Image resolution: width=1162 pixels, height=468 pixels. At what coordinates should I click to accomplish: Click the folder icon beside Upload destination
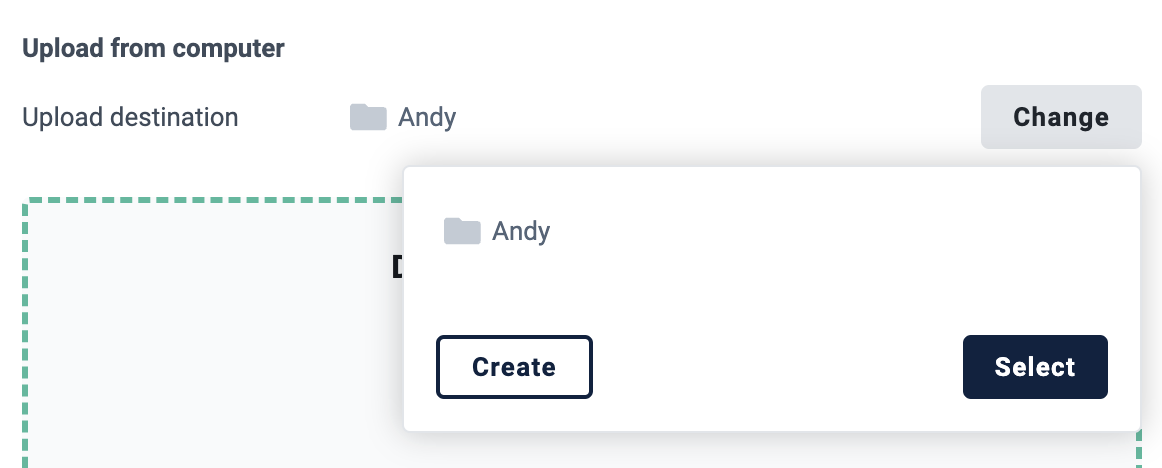point(368,117)
